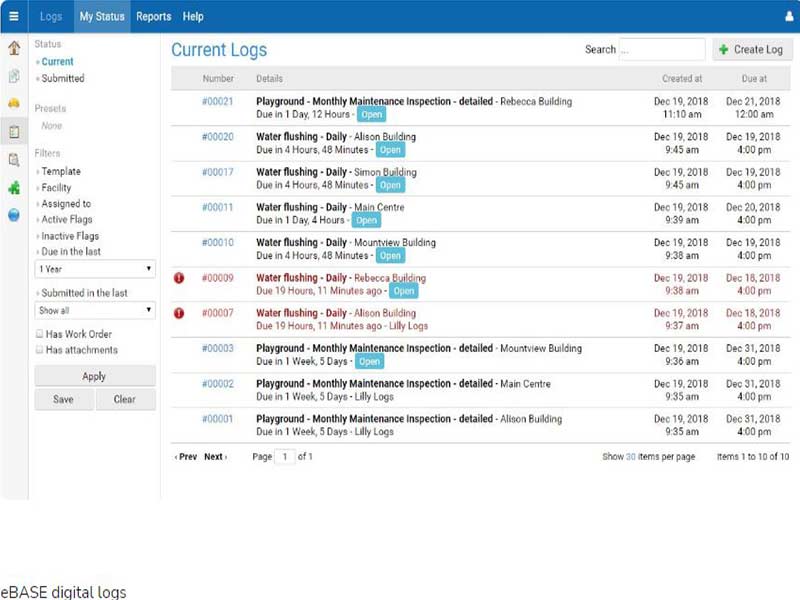Screen dimensions: 800x600
Task: Open log #00010
Action: [x=217, y=242]
